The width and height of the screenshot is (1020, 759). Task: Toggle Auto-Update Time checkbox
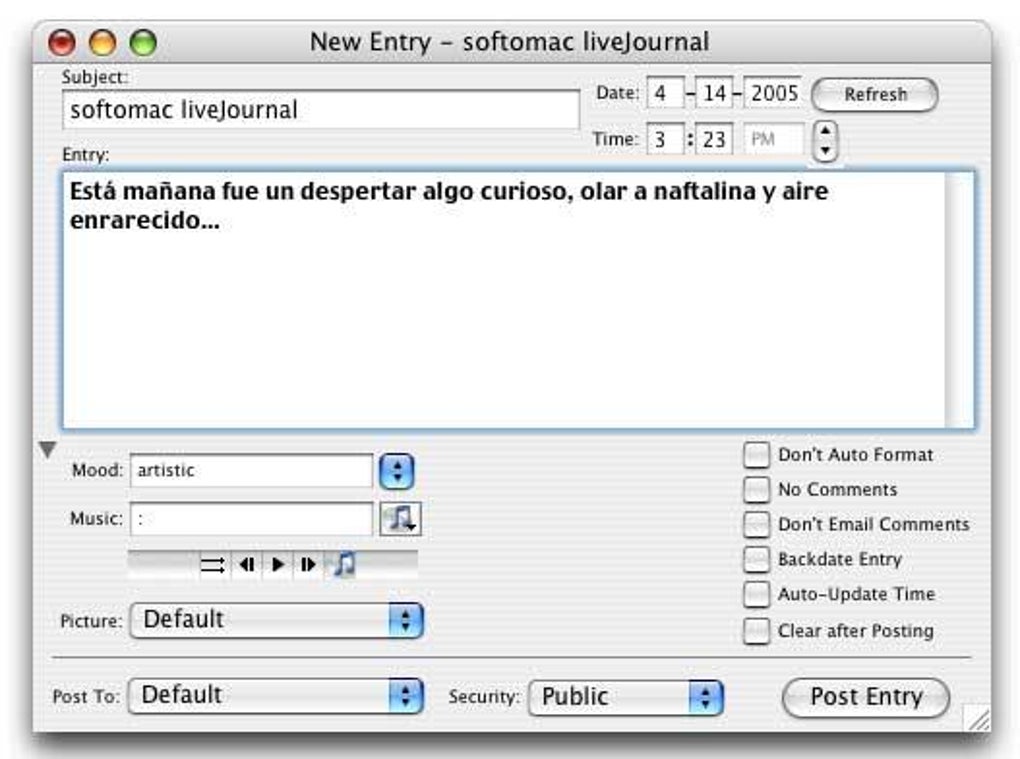756,594
